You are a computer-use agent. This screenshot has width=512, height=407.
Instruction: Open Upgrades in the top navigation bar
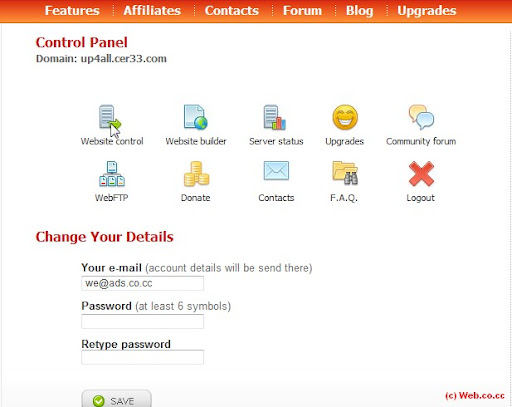click(x=427, y=11)
